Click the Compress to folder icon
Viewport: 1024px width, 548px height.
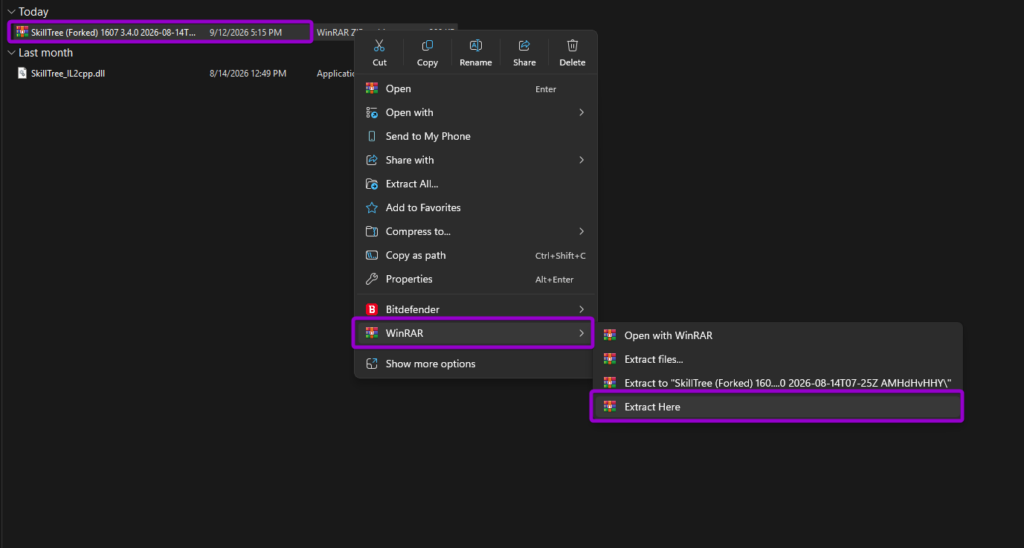point(372,231)
